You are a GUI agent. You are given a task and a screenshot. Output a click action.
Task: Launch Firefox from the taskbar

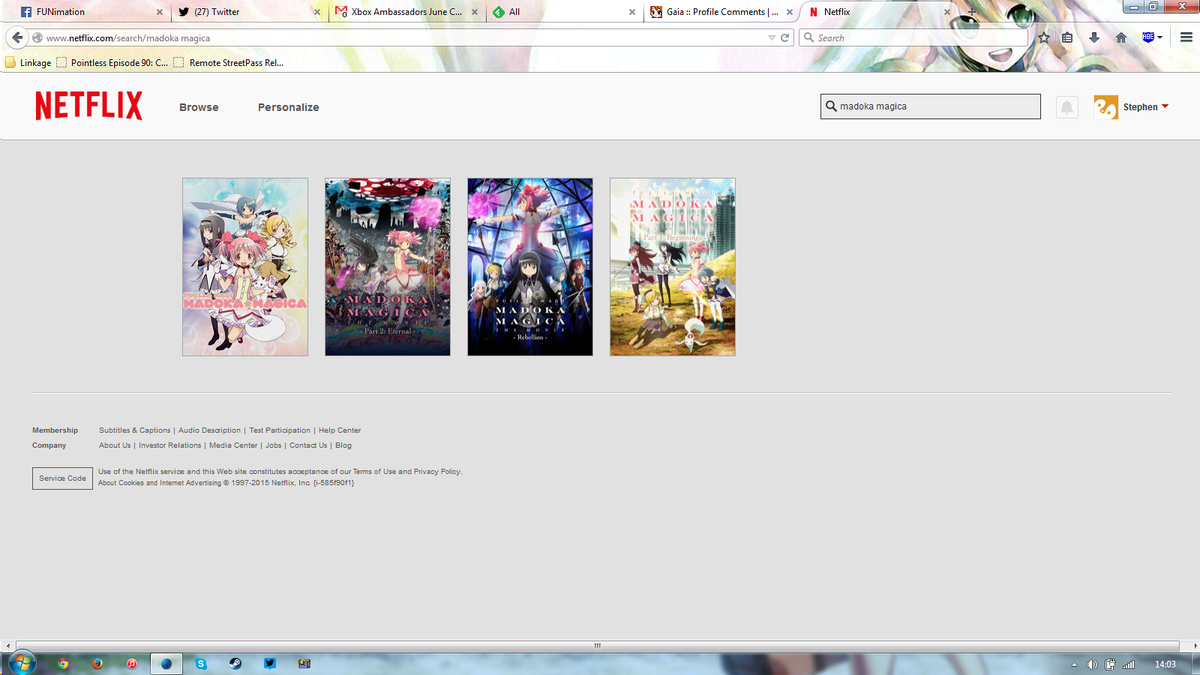(97, 663)
